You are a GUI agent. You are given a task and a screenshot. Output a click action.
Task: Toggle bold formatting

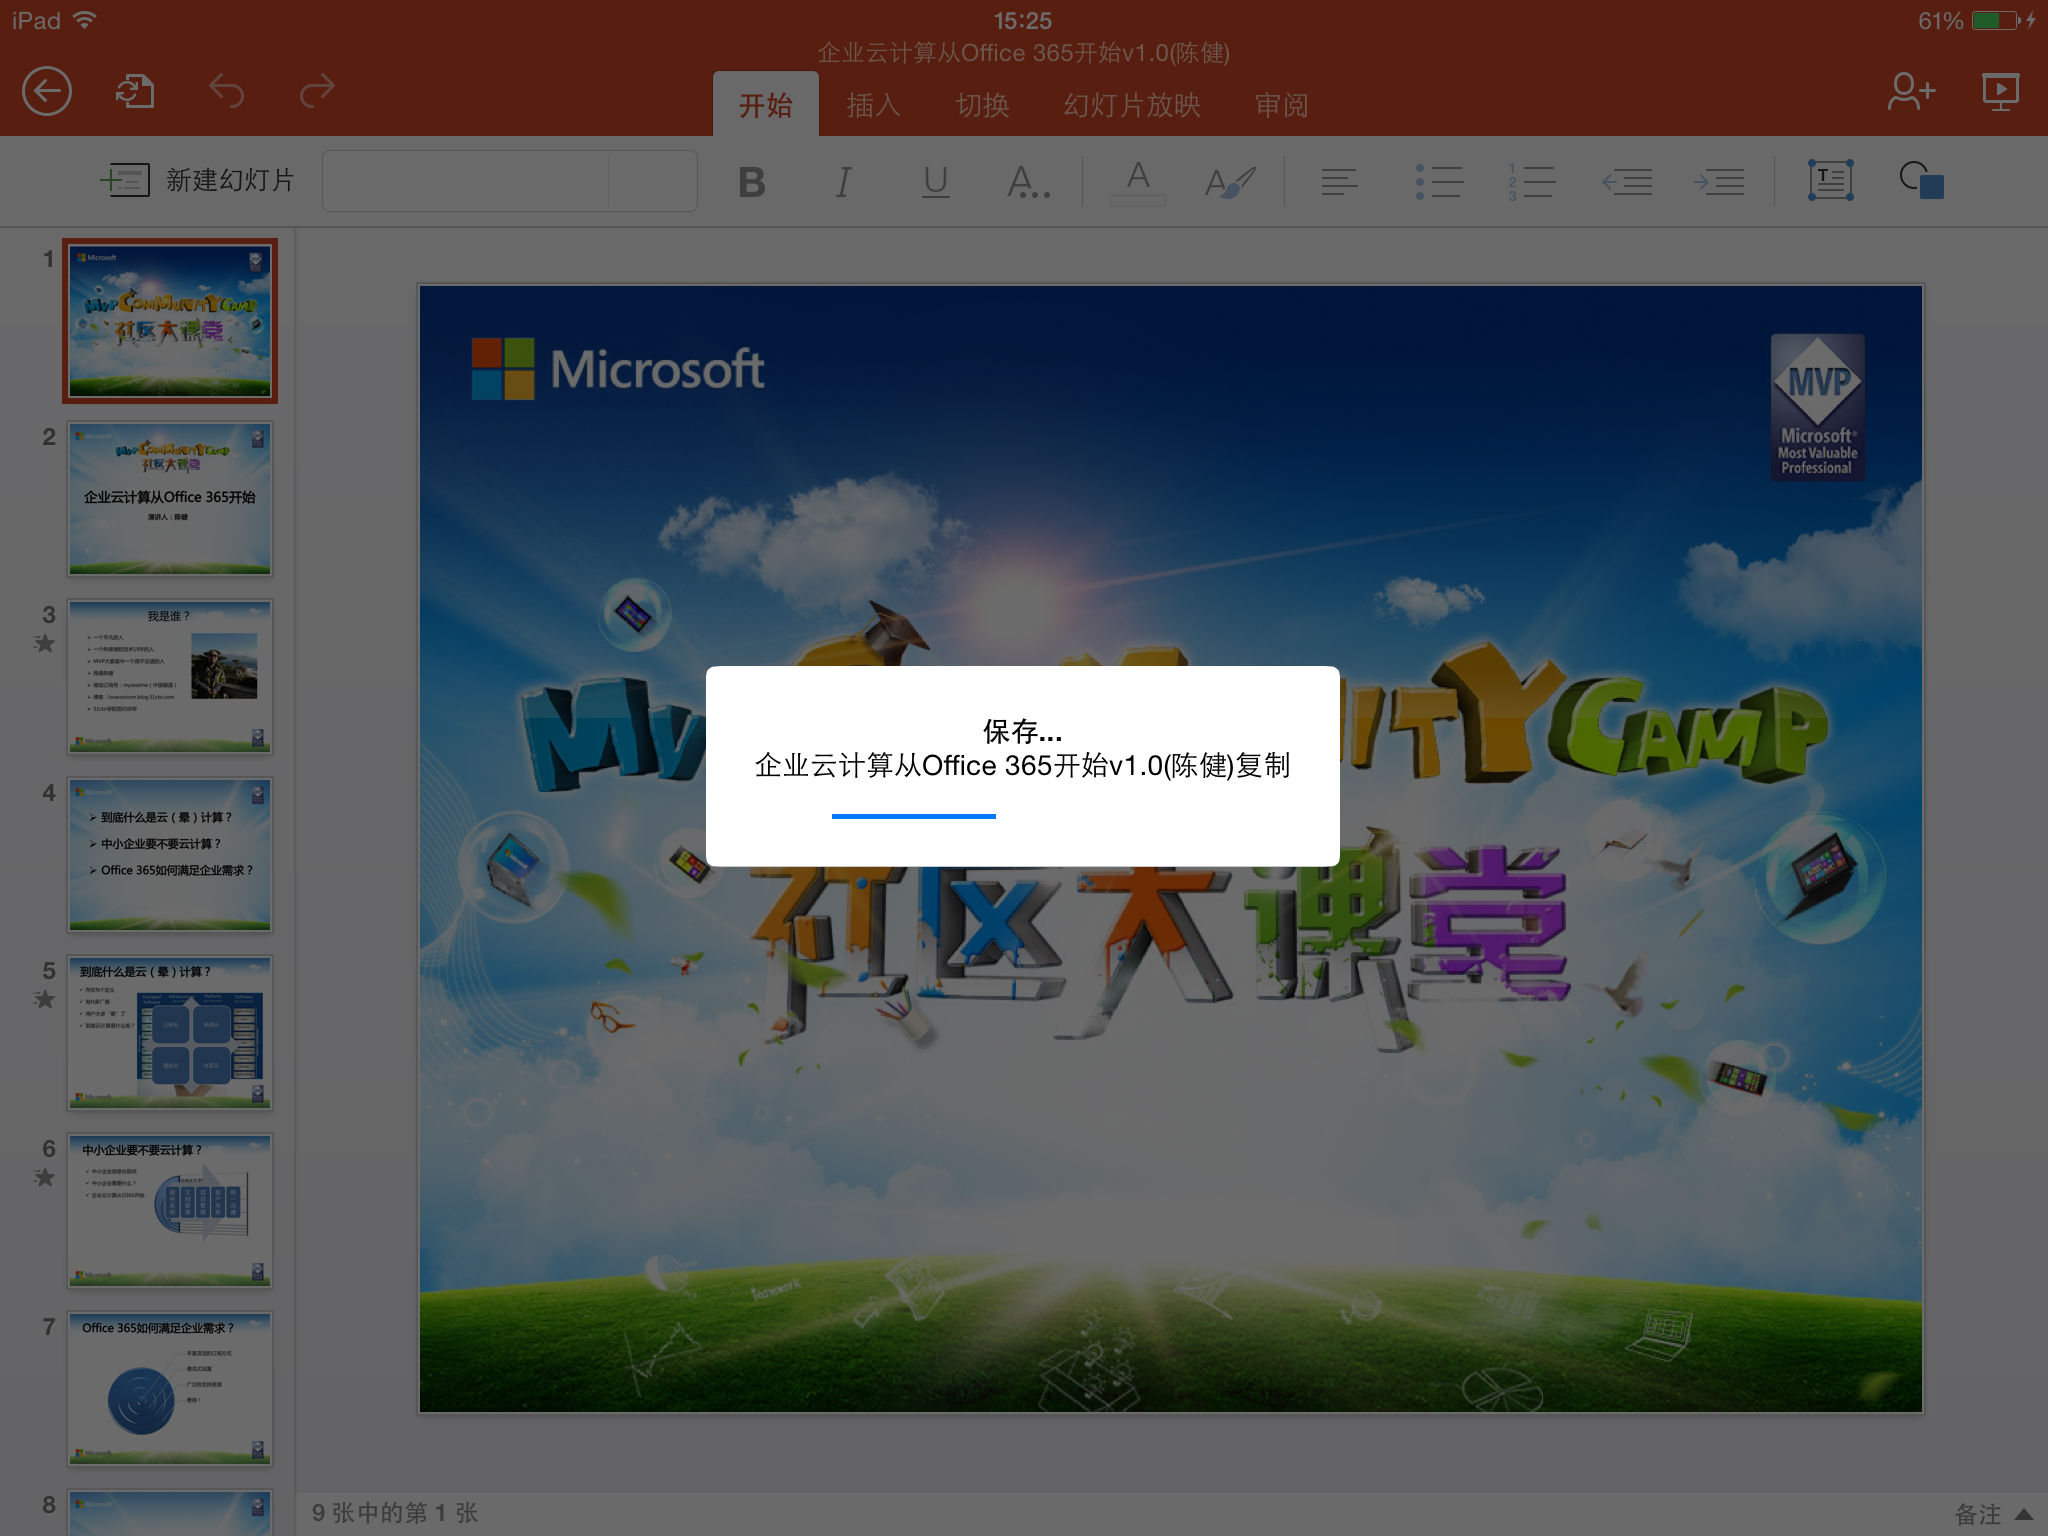(752, 182)
